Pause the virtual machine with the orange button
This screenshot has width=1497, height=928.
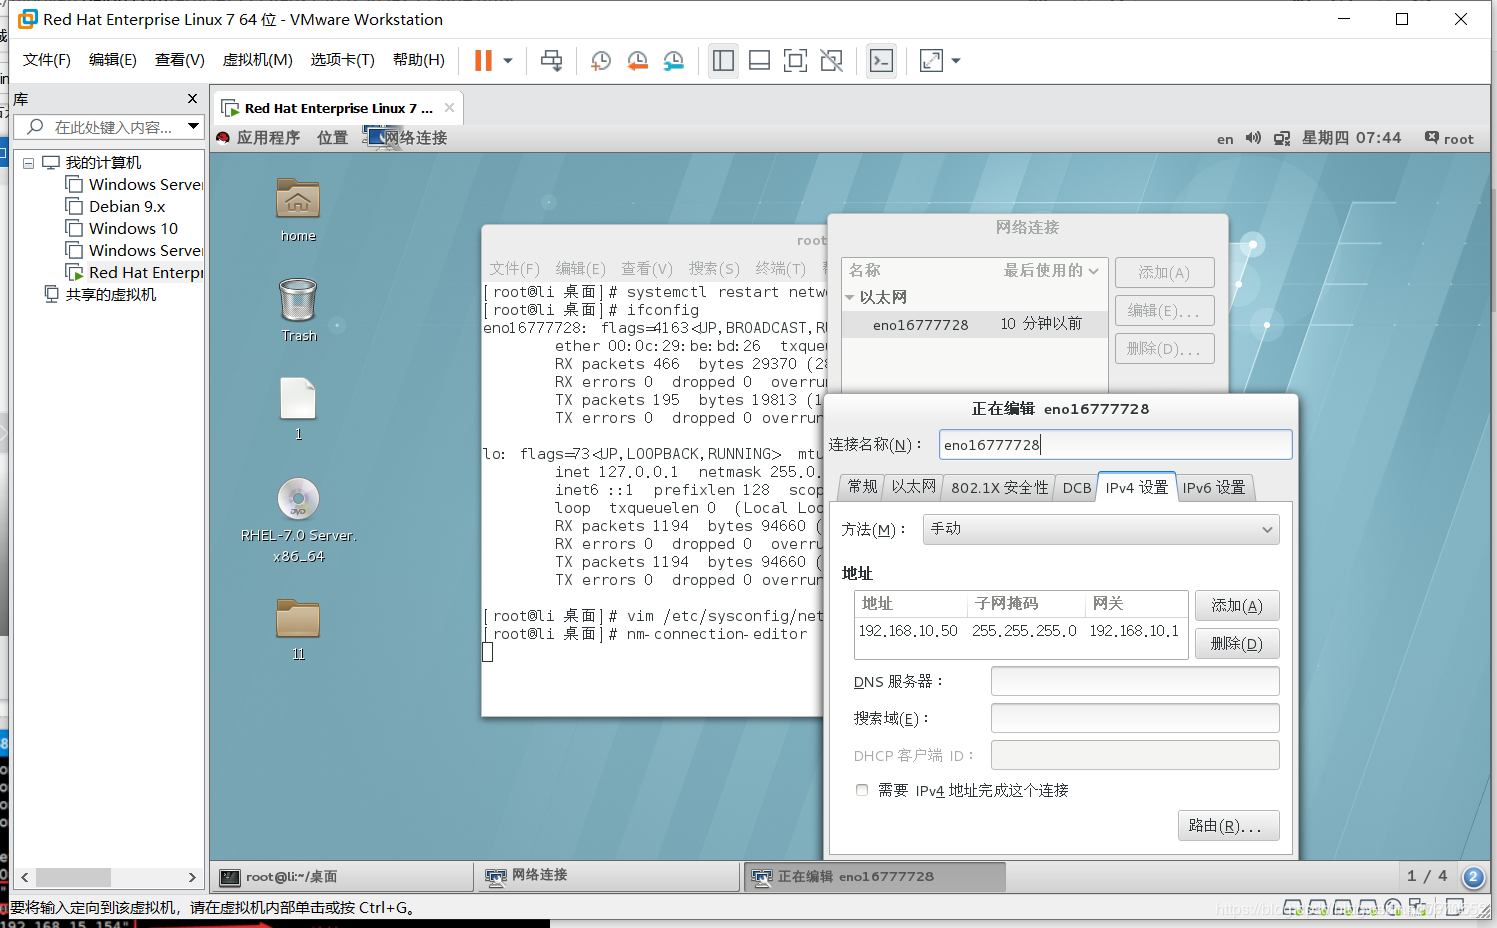(x=483, y=61)
